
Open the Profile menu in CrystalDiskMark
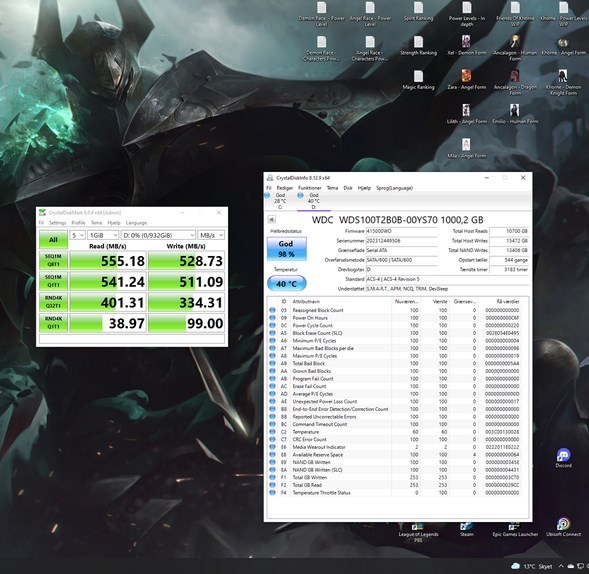pos(78,223)
